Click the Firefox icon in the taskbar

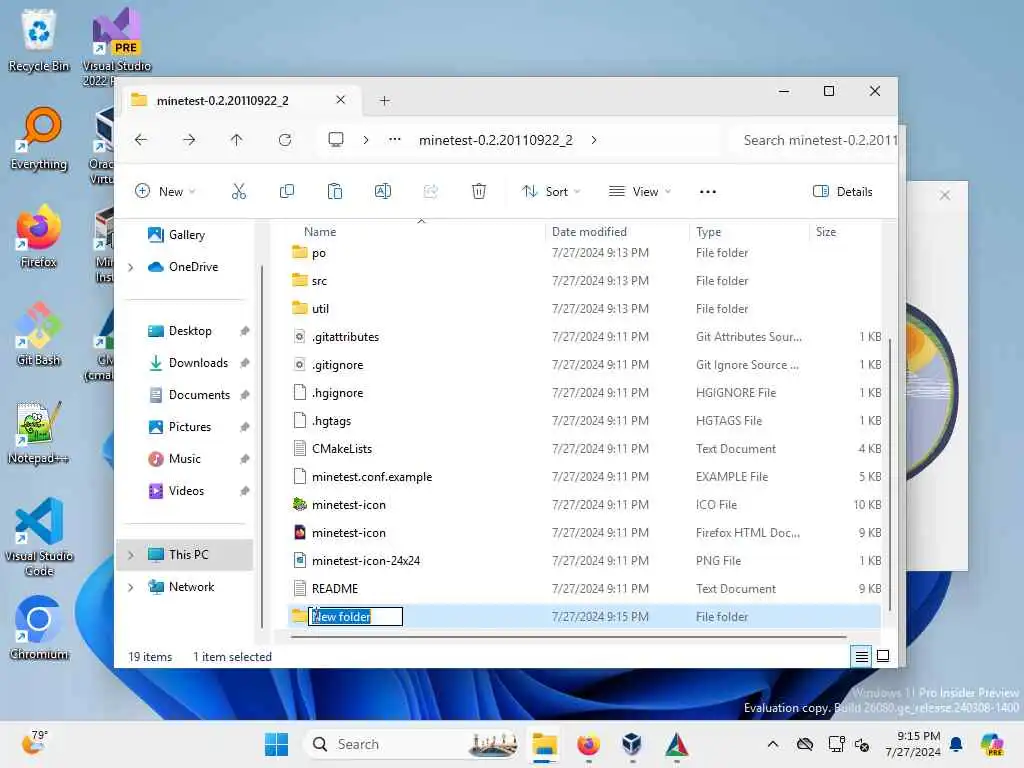coord(588,744)
